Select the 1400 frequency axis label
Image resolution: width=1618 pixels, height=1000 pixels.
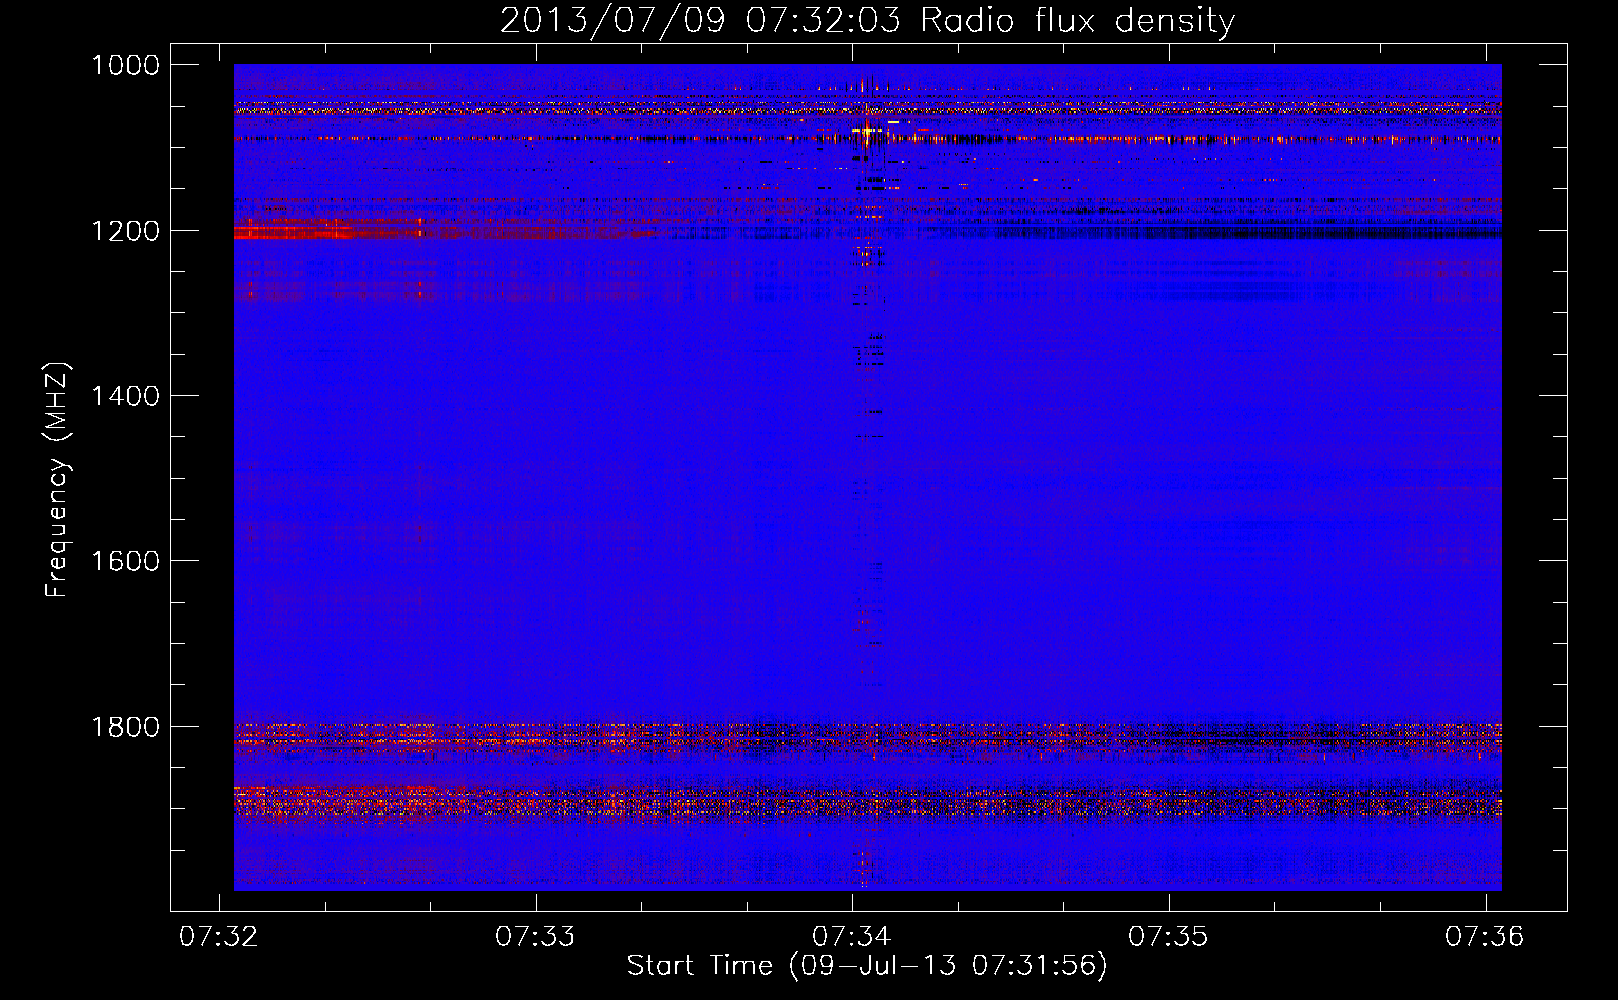[125, 396]
